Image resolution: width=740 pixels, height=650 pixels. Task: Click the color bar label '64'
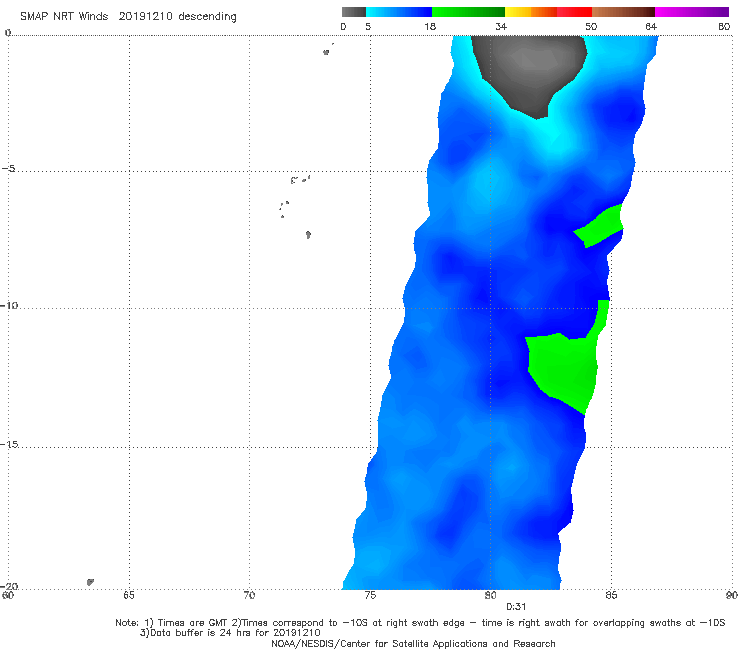(x=651, y=26)
